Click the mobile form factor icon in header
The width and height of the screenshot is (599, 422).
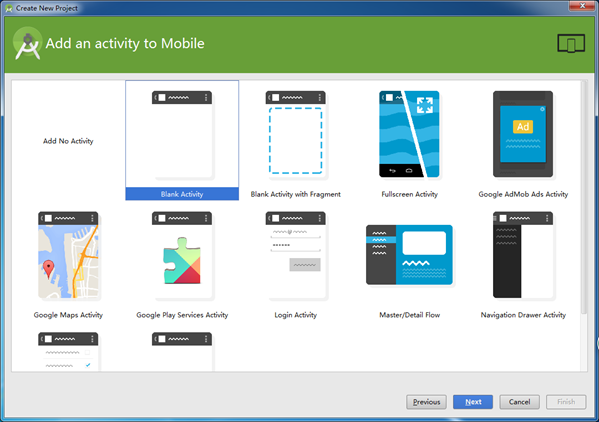tap(571, 43)
